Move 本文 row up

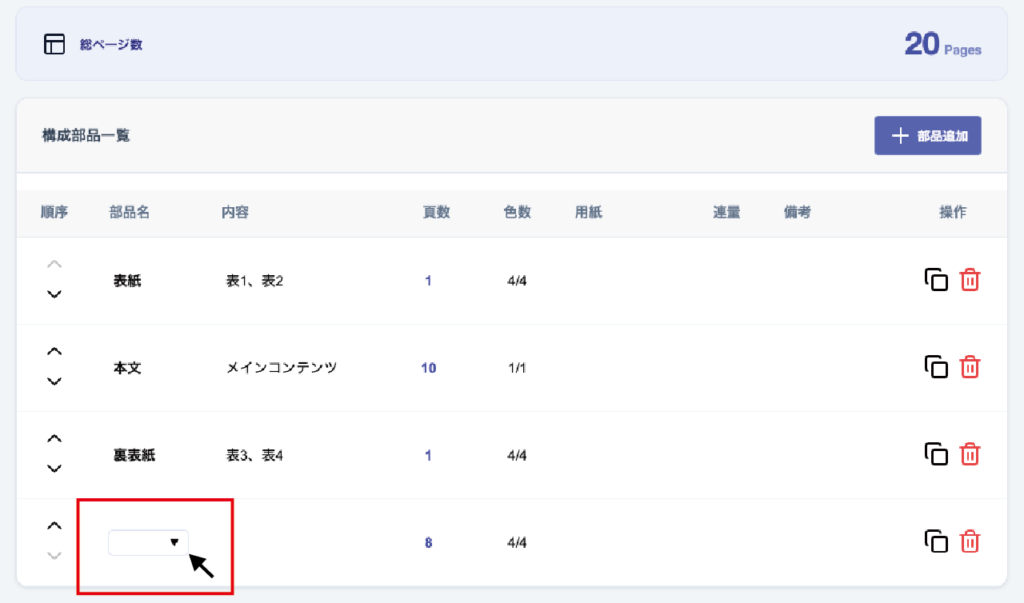pos(55,352)
